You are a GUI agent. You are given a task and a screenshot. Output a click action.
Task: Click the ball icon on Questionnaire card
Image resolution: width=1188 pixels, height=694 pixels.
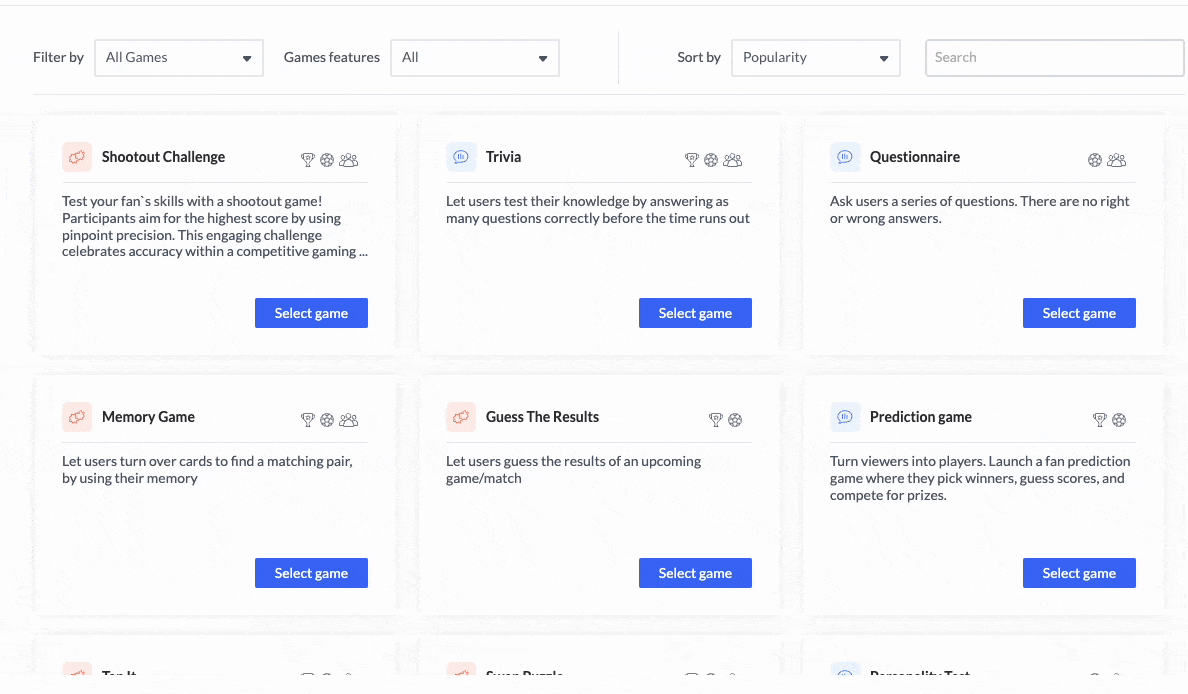click(x=1095, y=160)
